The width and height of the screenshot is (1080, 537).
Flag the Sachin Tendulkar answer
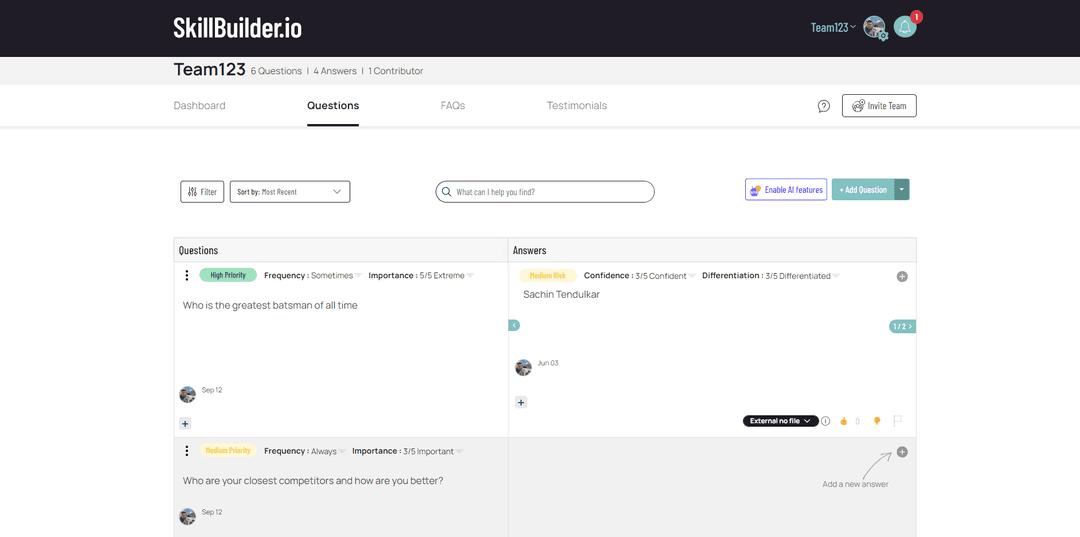coord(898,421)
